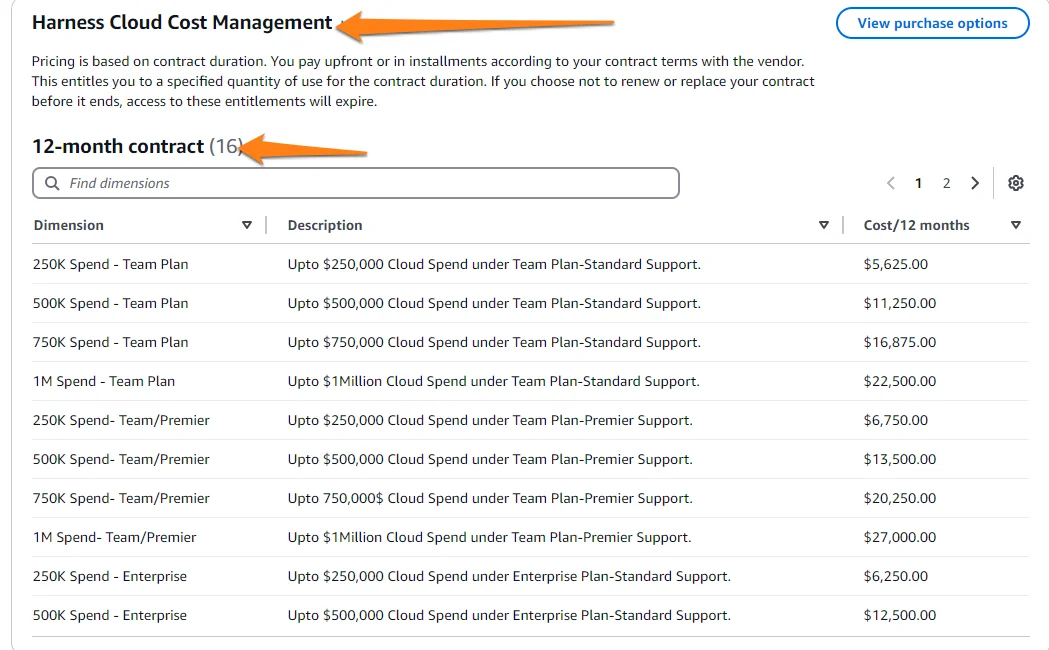Click View purchase options button

(932, 23)
